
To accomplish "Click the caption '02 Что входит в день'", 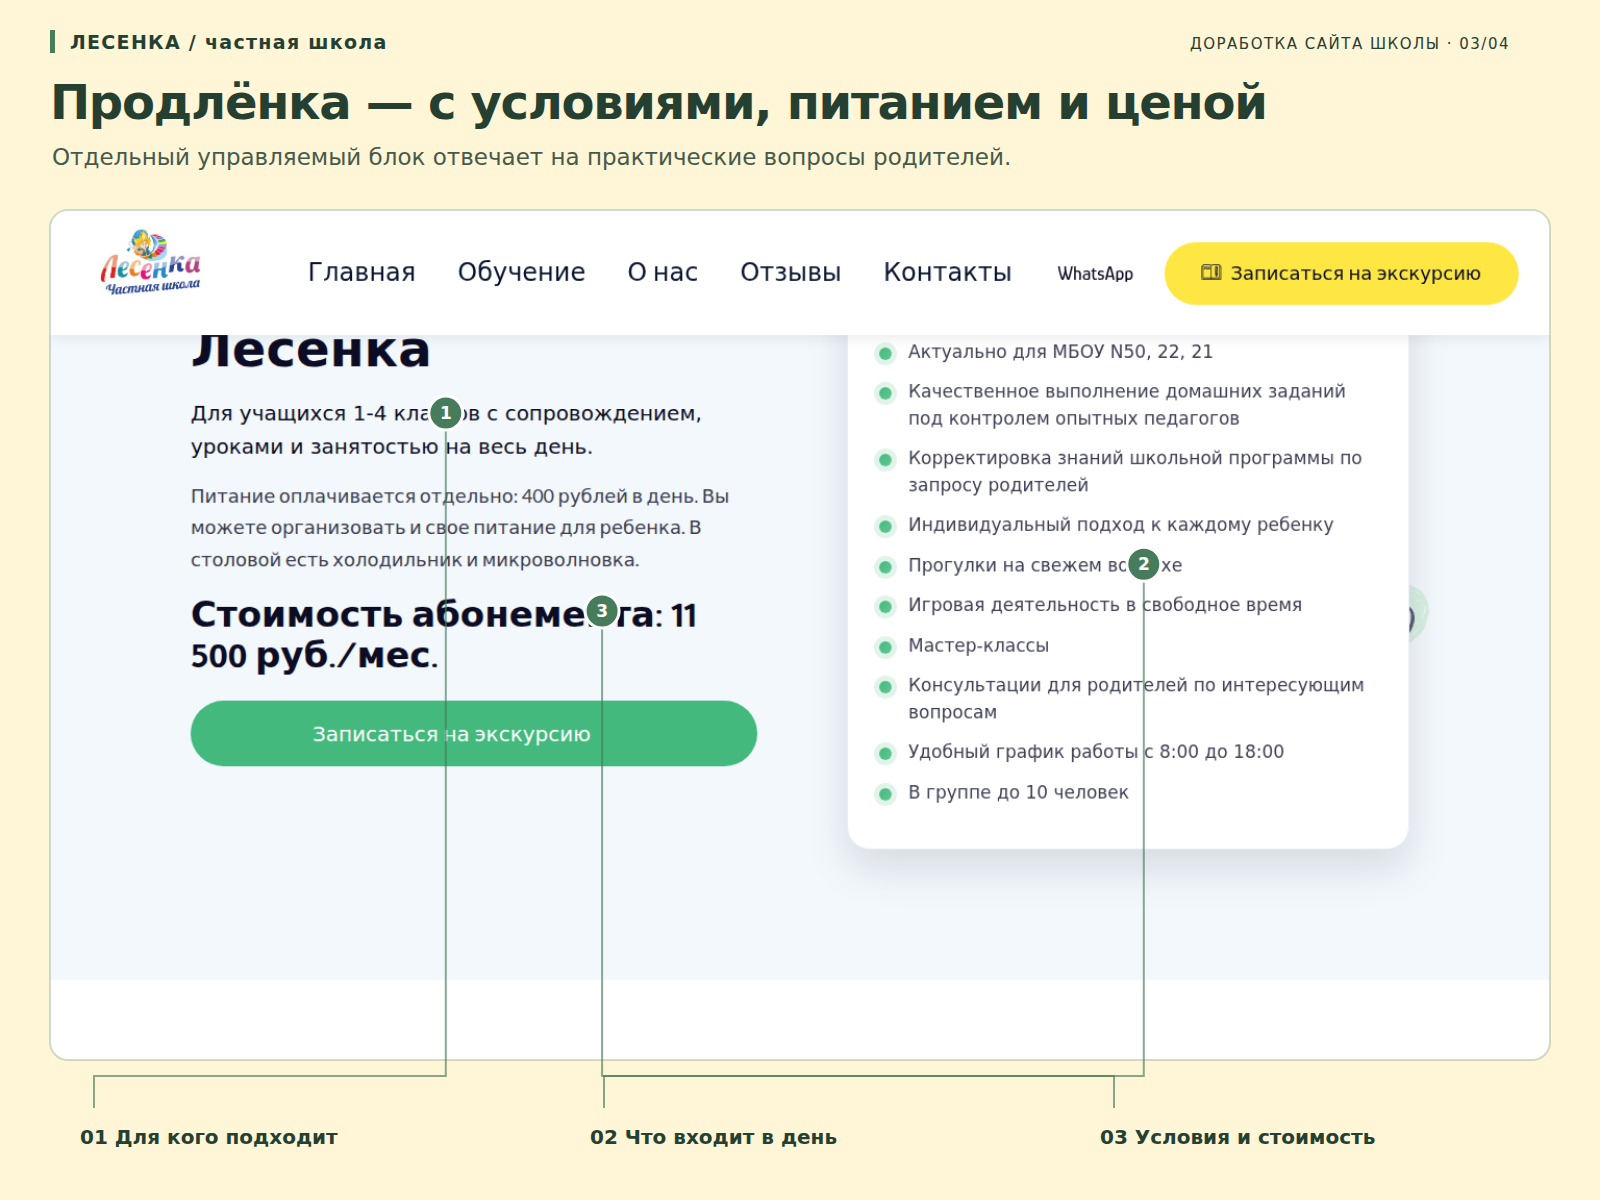I will tap(713, 1137).
